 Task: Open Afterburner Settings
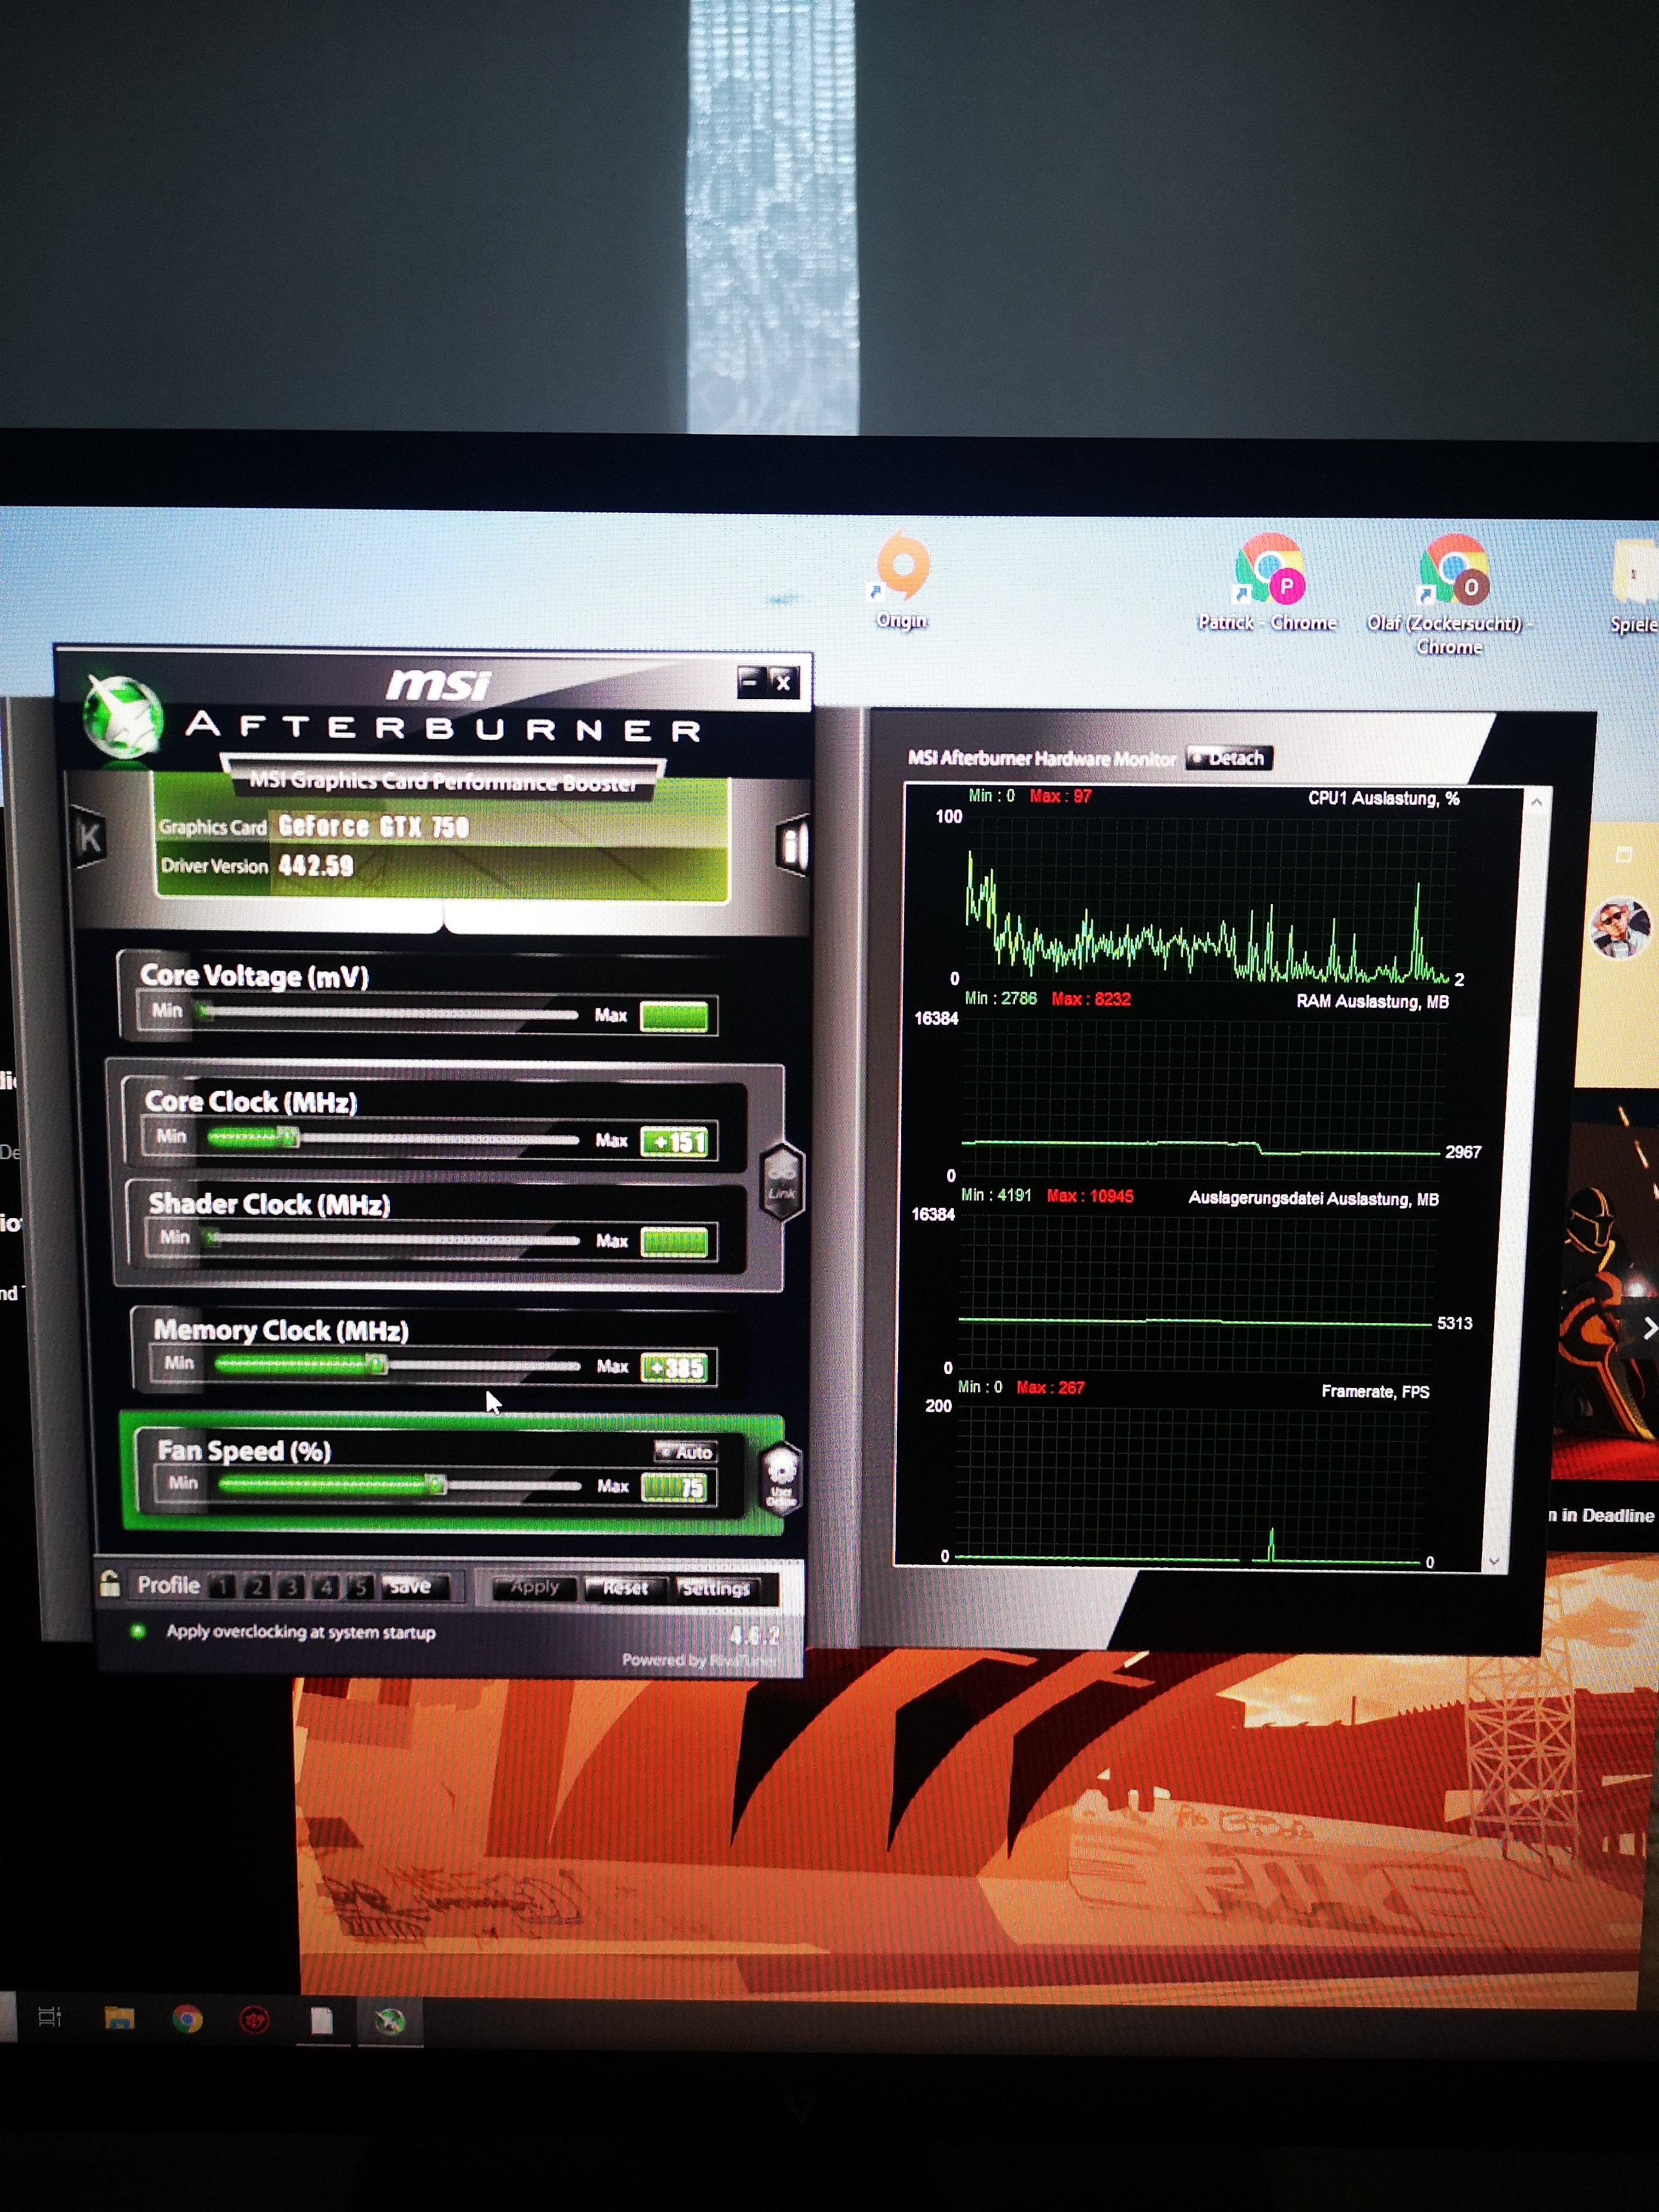coord(716,1589)
